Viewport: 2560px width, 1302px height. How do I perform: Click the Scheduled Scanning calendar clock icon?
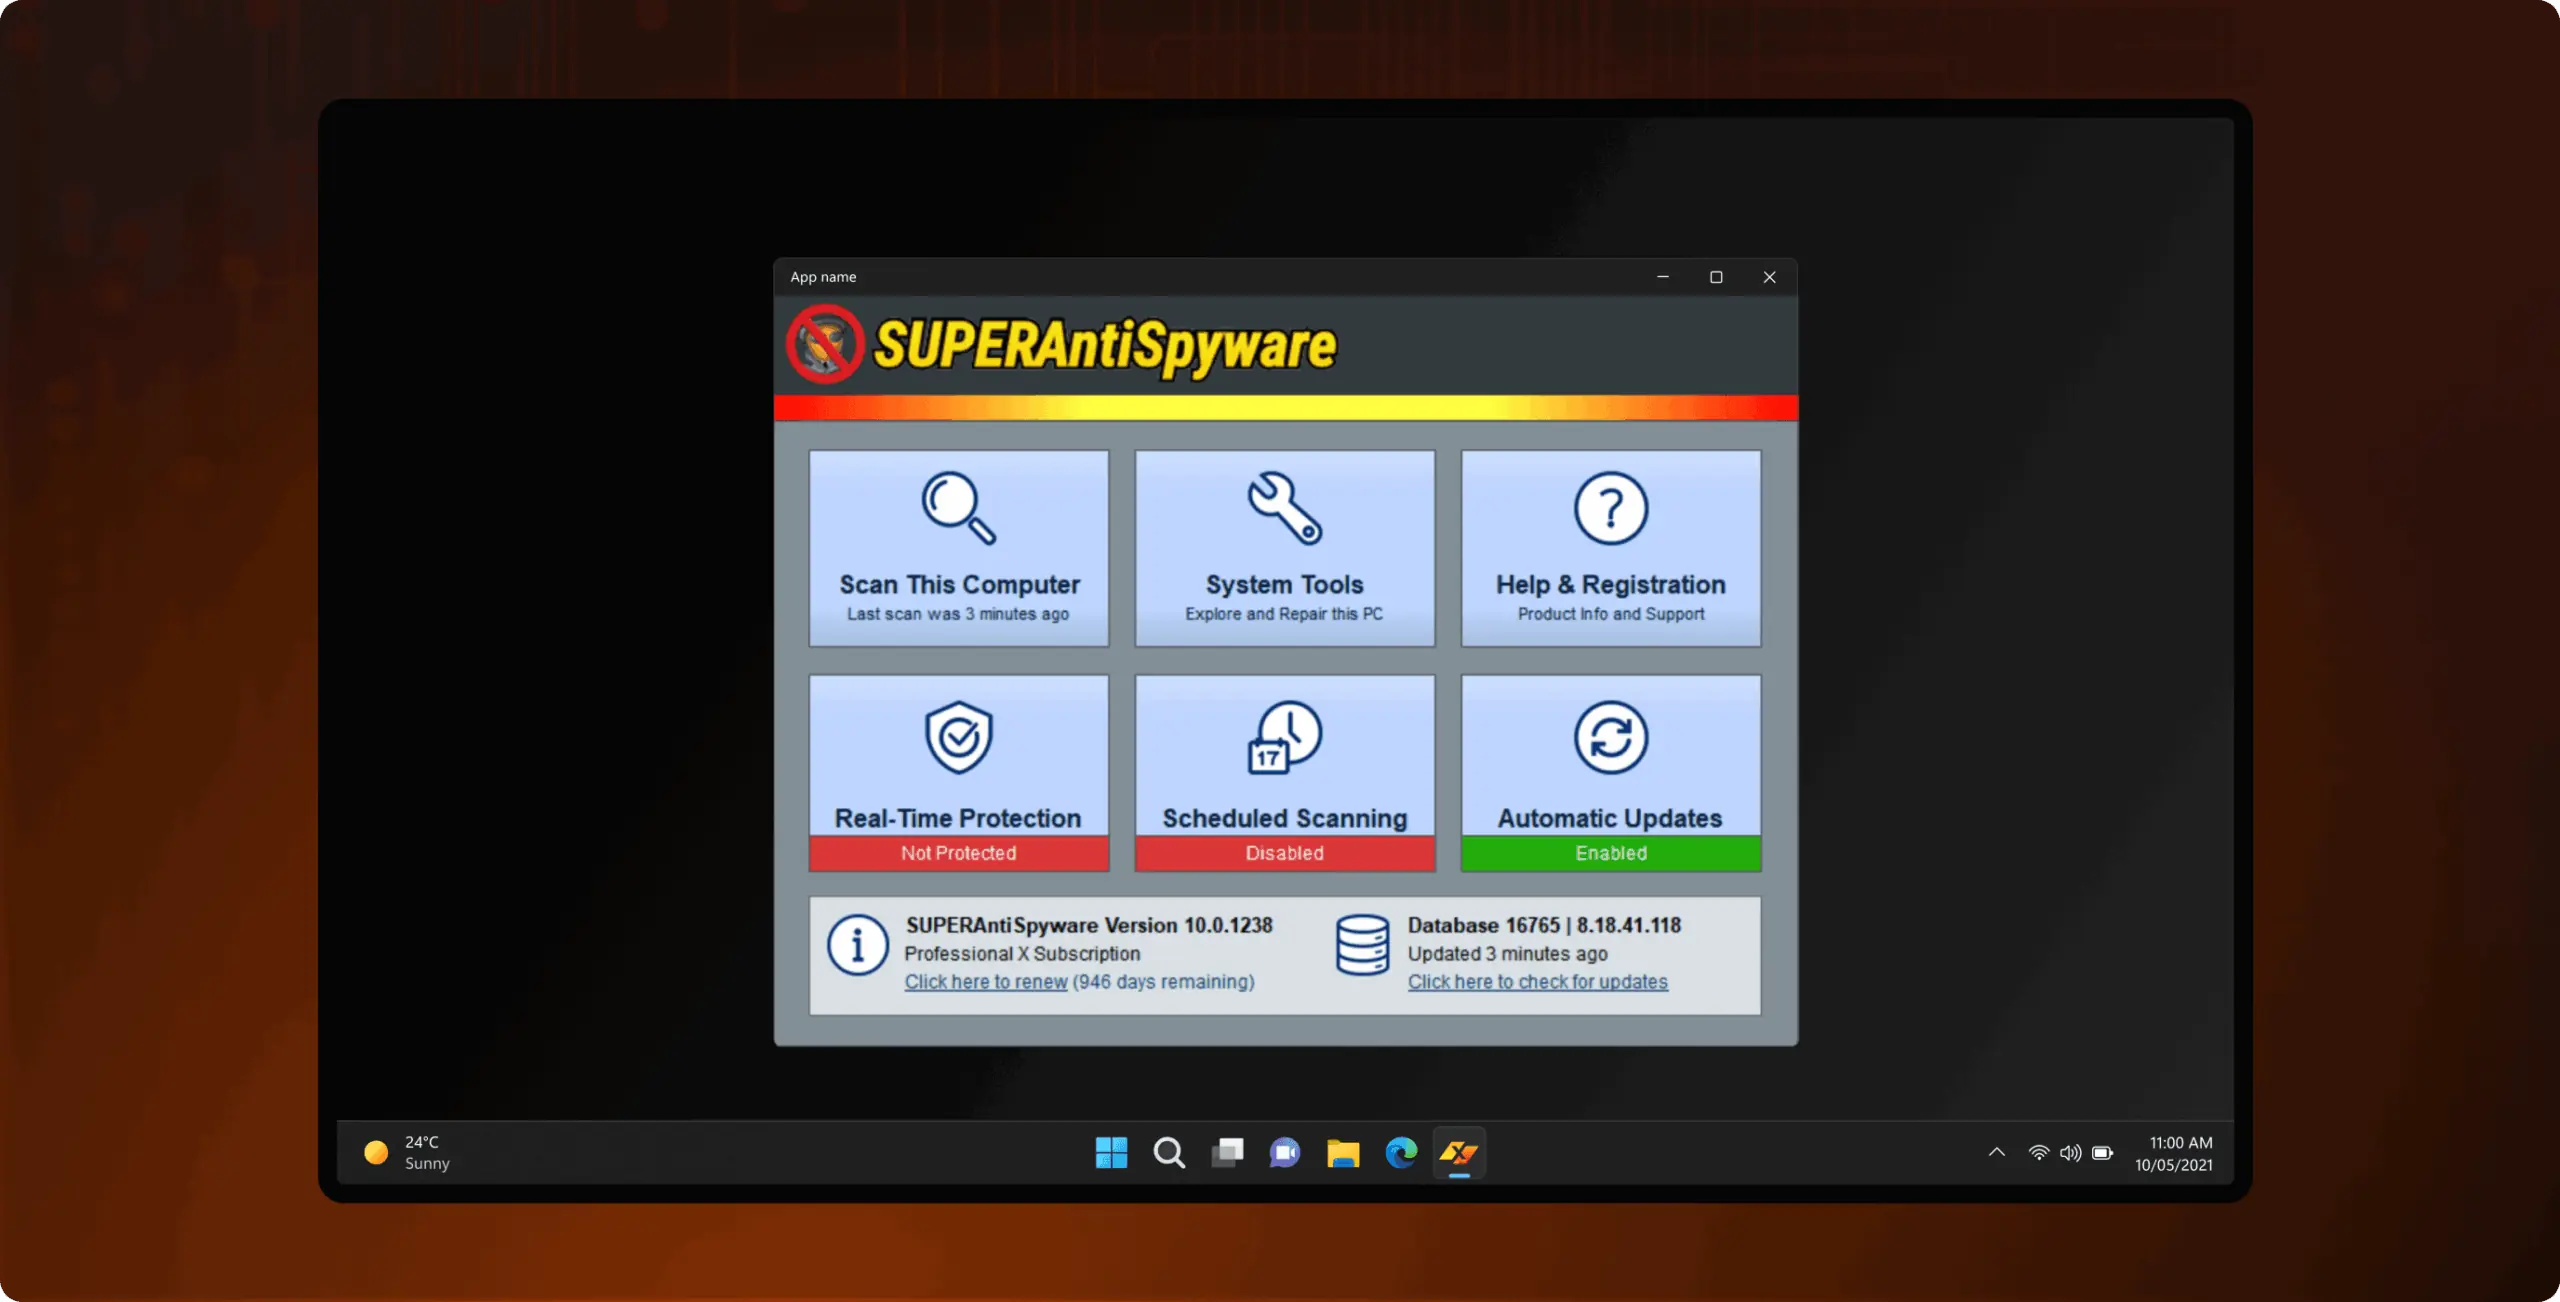pos(1285,737)
